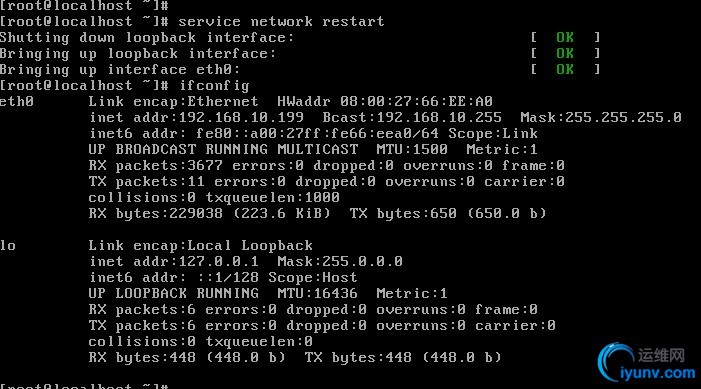Click the inet addr 192.168.10.199

point(196,118)
